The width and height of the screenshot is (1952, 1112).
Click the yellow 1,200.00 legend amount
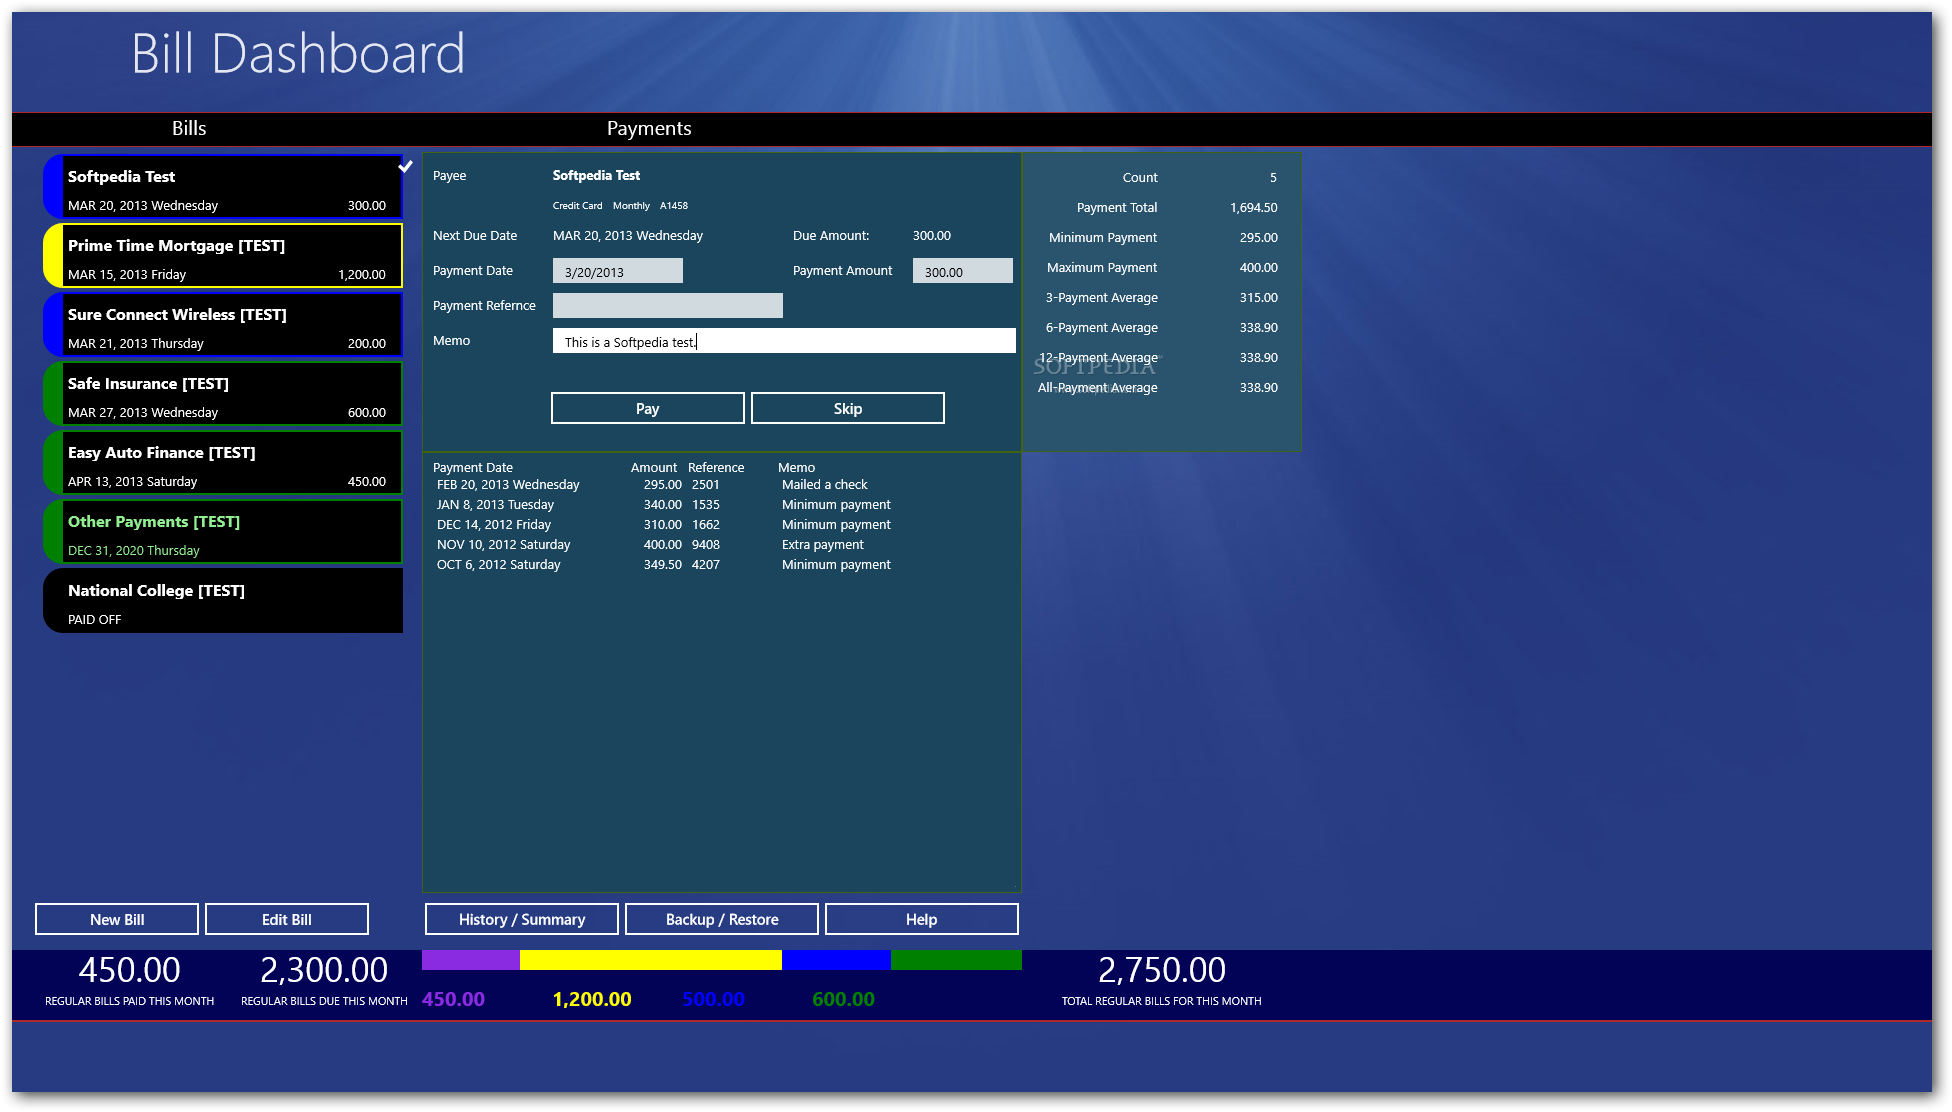592,999
